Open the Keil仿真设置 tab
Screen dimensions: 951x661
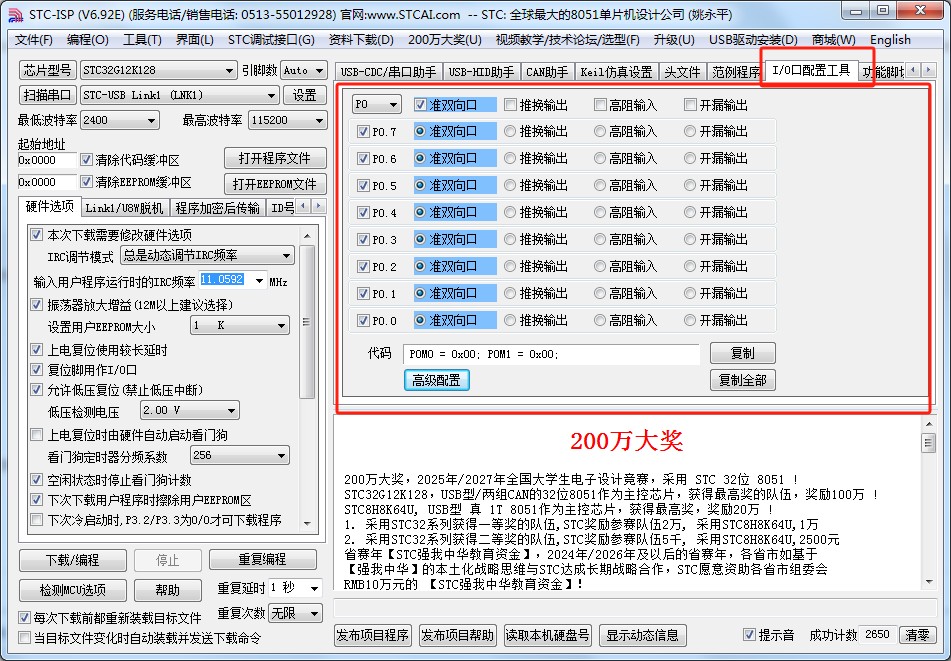(616, 72)
